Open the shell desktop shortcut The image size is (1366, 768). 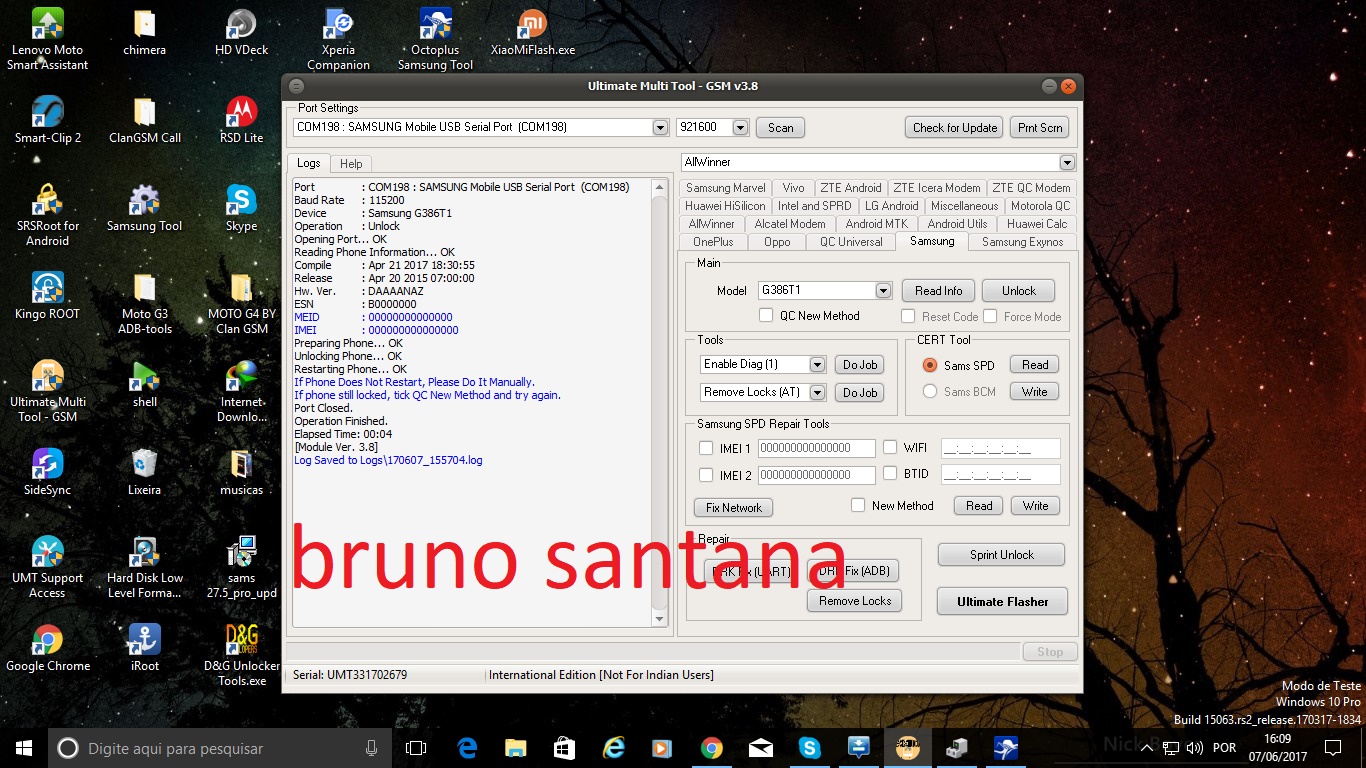(144, 384)
